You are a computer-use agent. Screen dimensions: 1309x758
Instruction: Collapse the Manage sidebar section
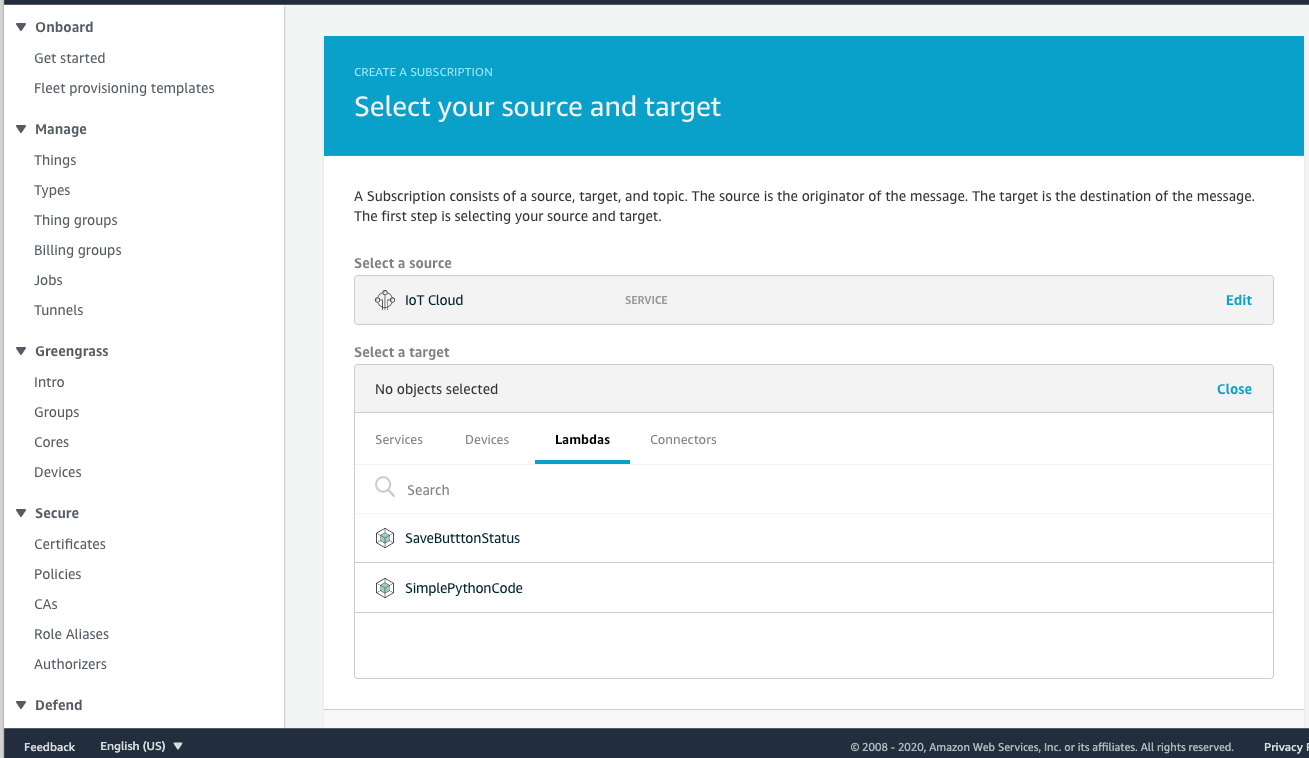(x=21, y=129)
